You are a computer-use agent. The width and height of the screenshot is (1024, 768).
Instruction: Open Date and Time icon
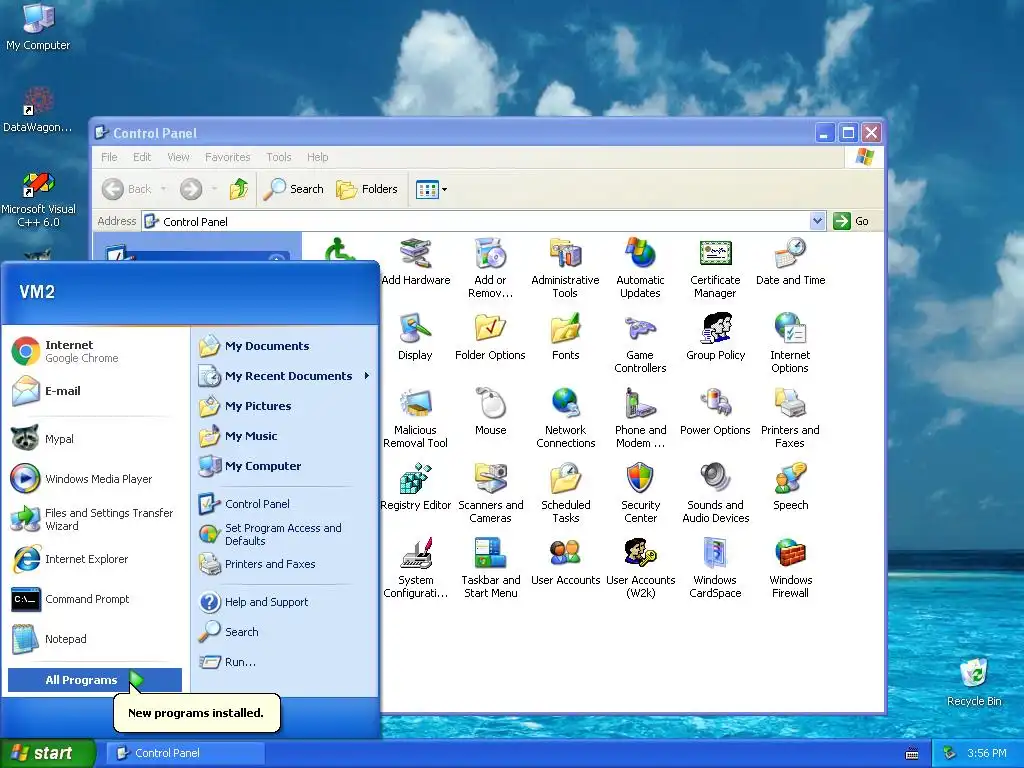click(x=790, y=262)
